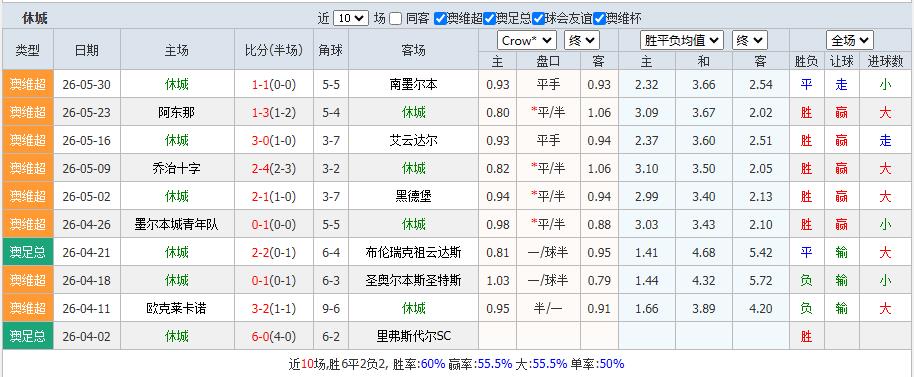Click the score 3-2(1-1) at 欧克莱卡诺
The height and width of the screenshot is (377, 914).
tap(274, 308)
